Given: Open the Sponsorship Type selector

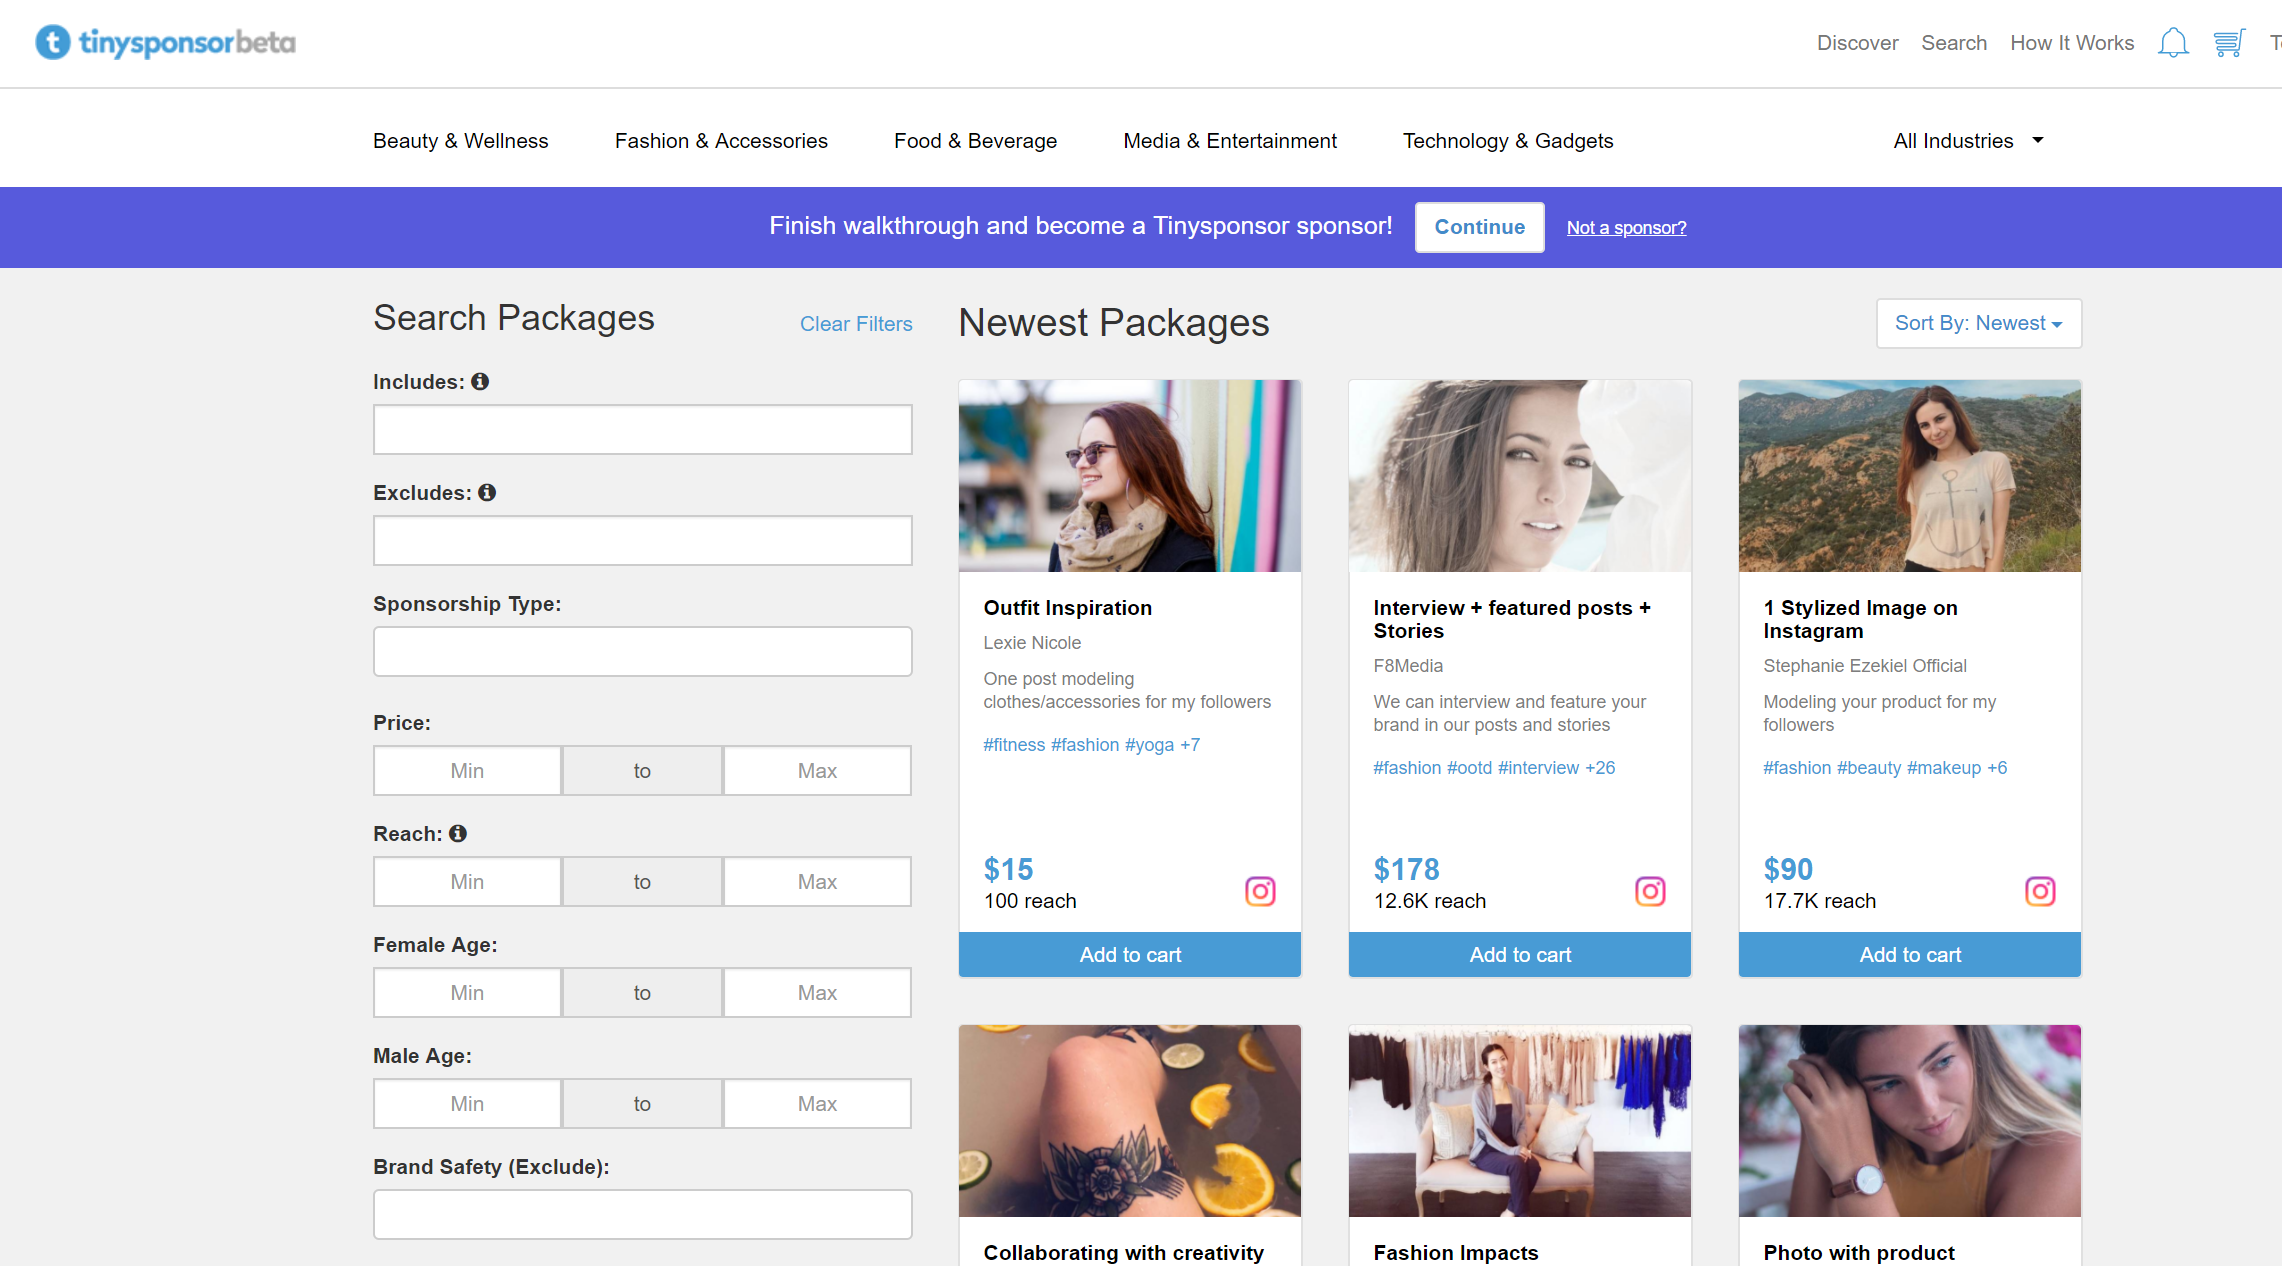Looking at the screenshot, I should tap(642, 651).
